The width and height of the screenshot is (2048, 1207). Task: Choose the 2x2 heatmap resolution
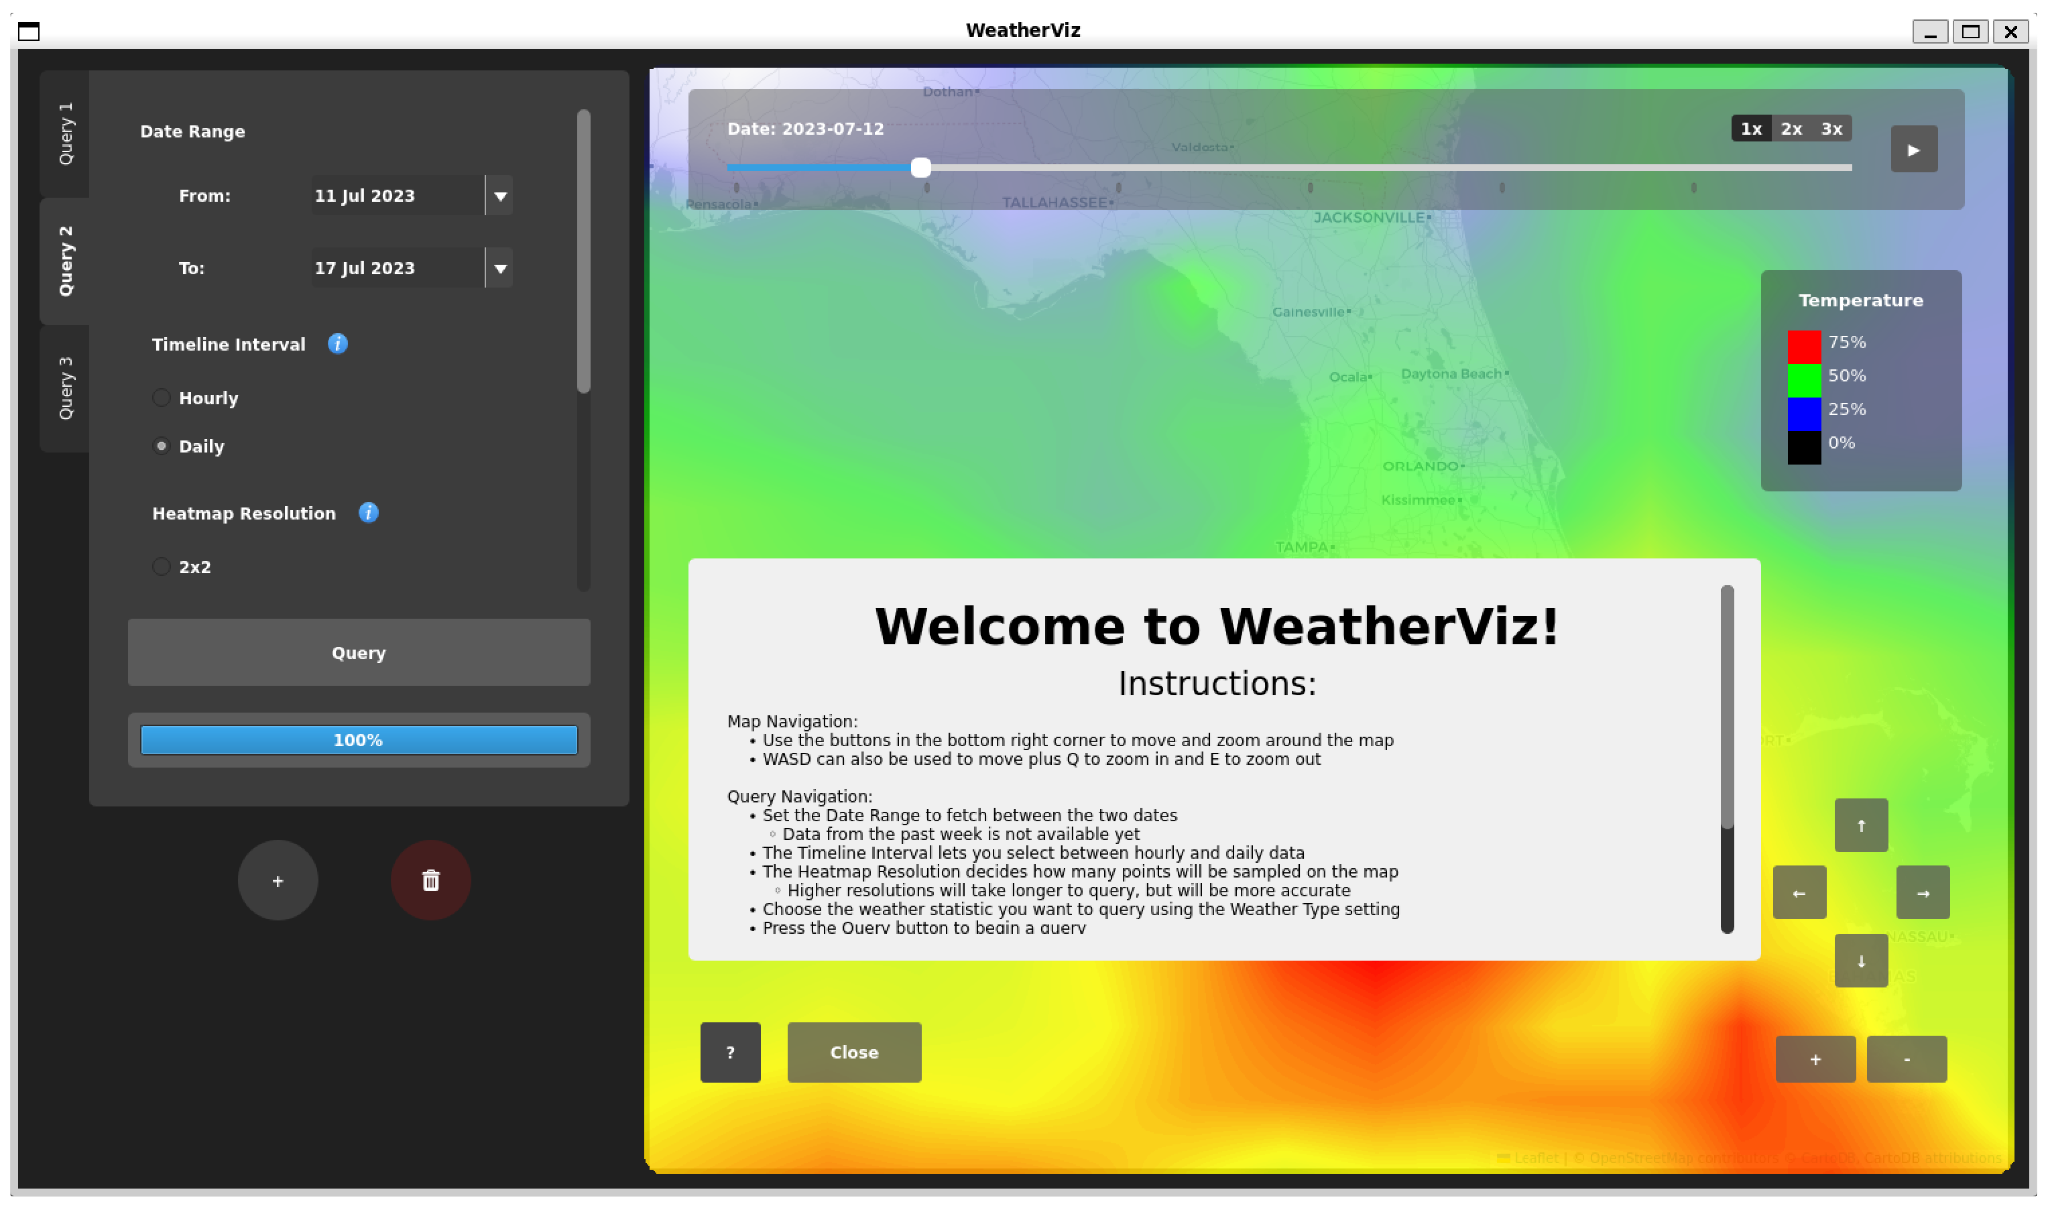(x=161, y=567)
